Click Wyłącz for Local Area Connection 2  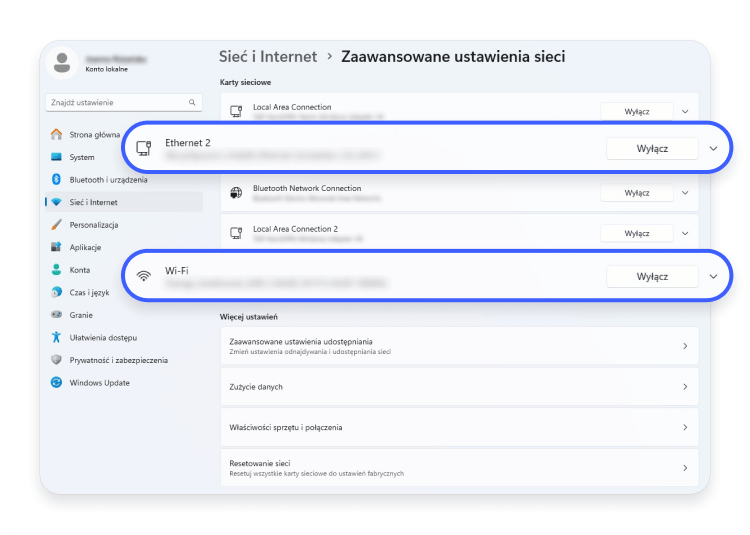point(637,233)
